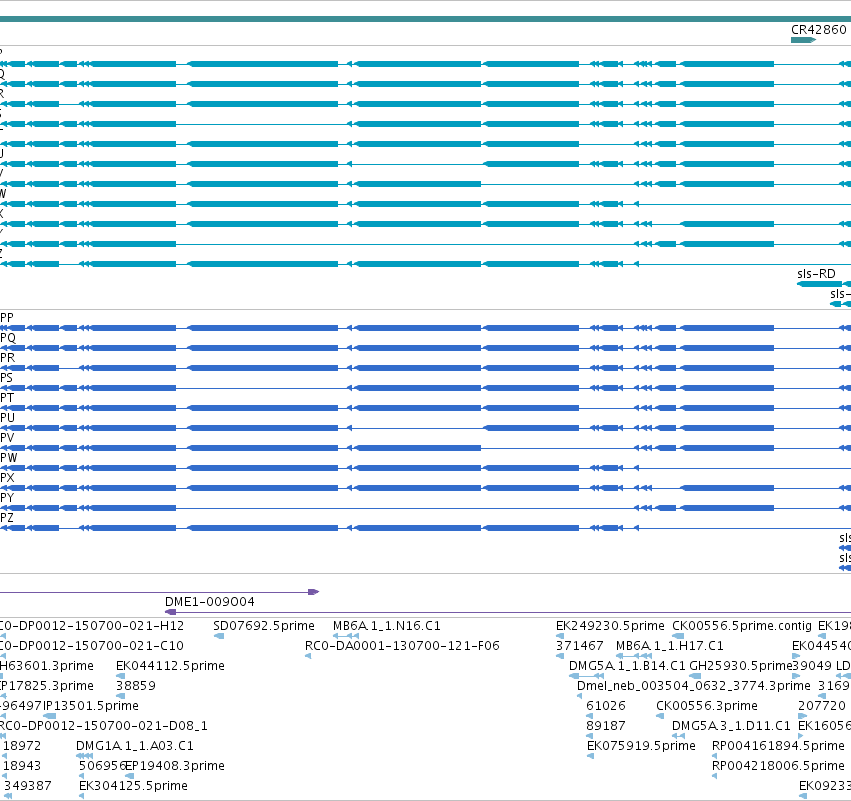The image size is (851, 801).
Task: Click the 349387 feature label
Action: [28, 786]
